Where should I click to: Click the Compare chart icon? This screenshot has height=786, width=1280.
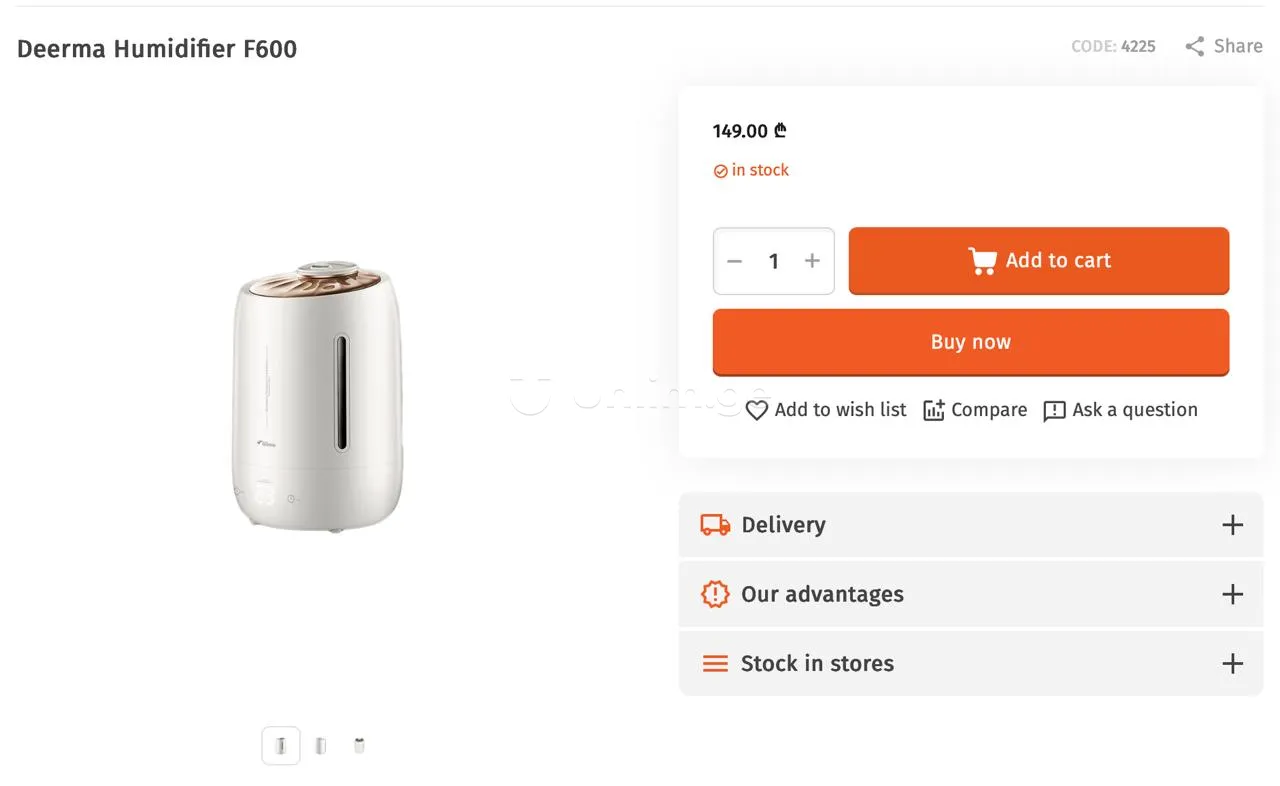click(934, 410)
